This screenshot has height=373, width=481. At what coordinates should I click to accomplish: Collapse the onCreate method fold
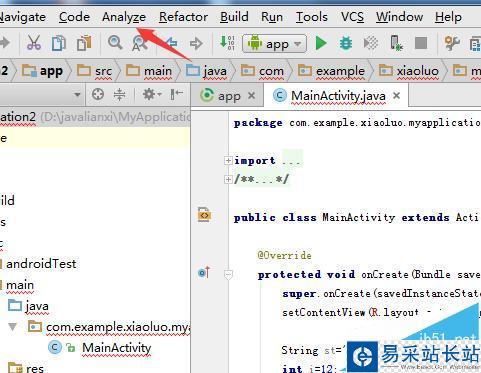pyautogui.click(x=228, y=274)
